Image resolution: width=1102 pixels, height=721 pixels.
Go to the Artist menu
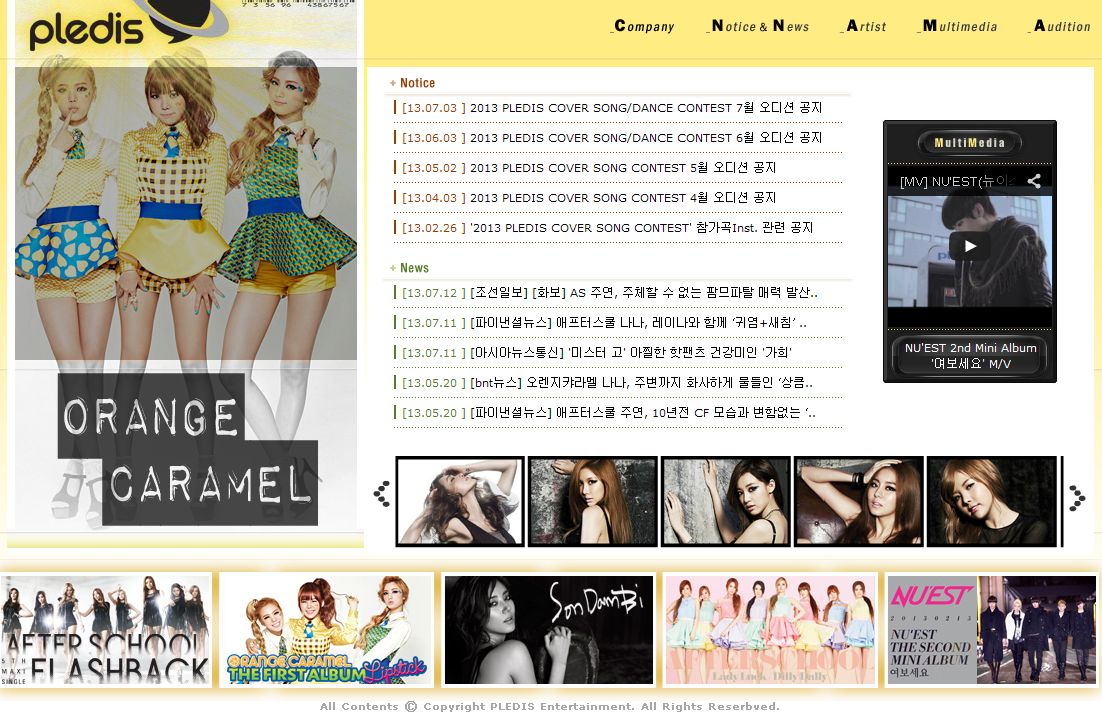[x=865, y=26]
